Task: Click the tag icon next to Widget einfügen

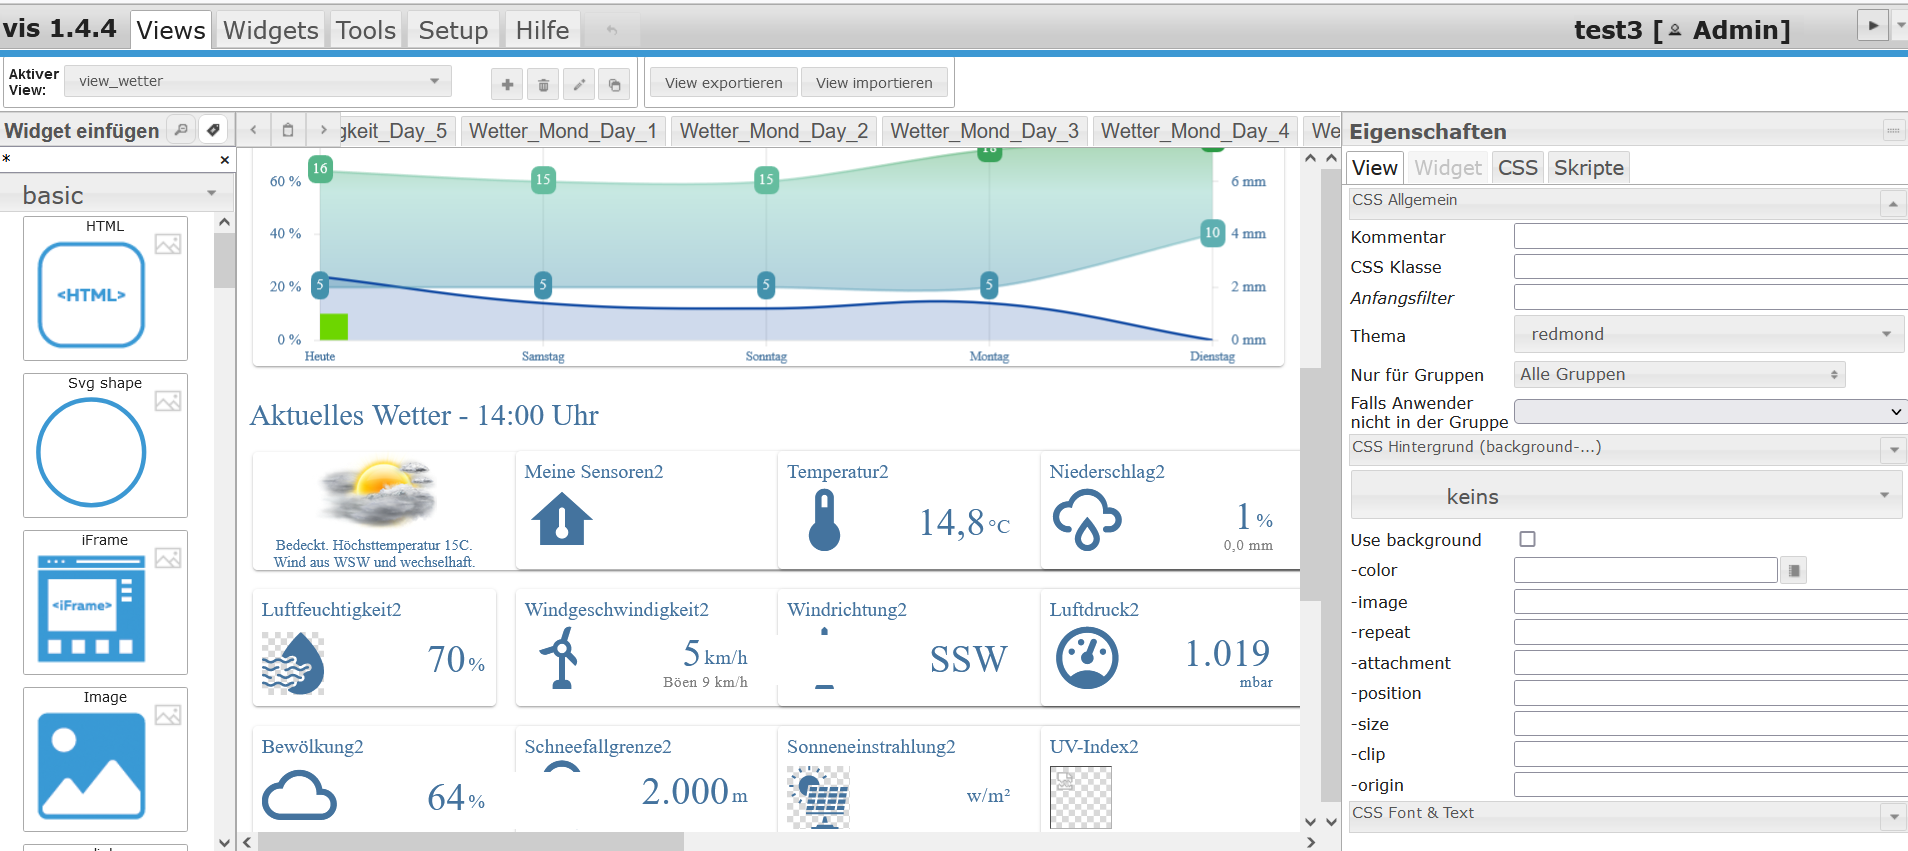Action: (x=213, y=130)
